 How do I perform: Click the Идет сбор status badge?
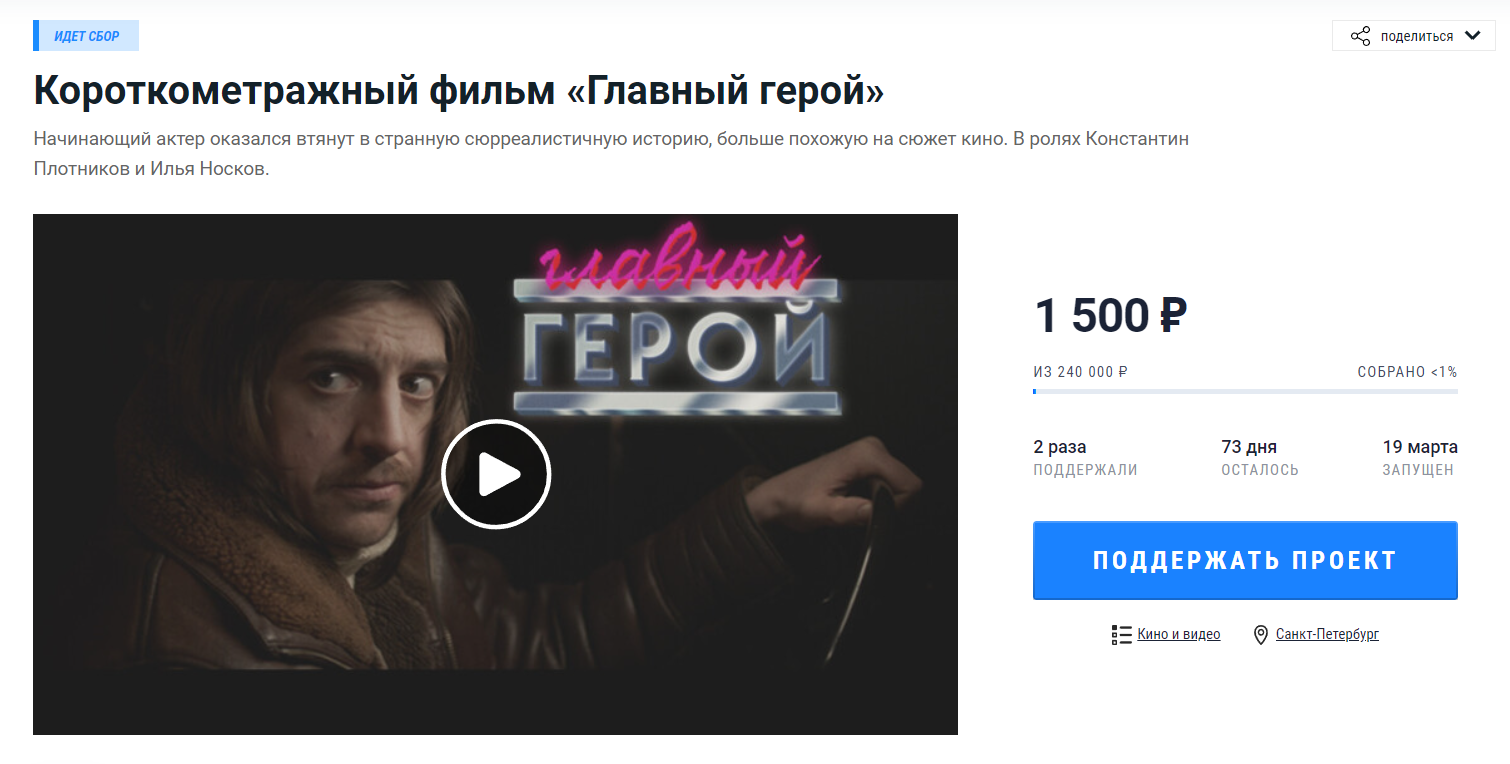(x=86, y=36)
